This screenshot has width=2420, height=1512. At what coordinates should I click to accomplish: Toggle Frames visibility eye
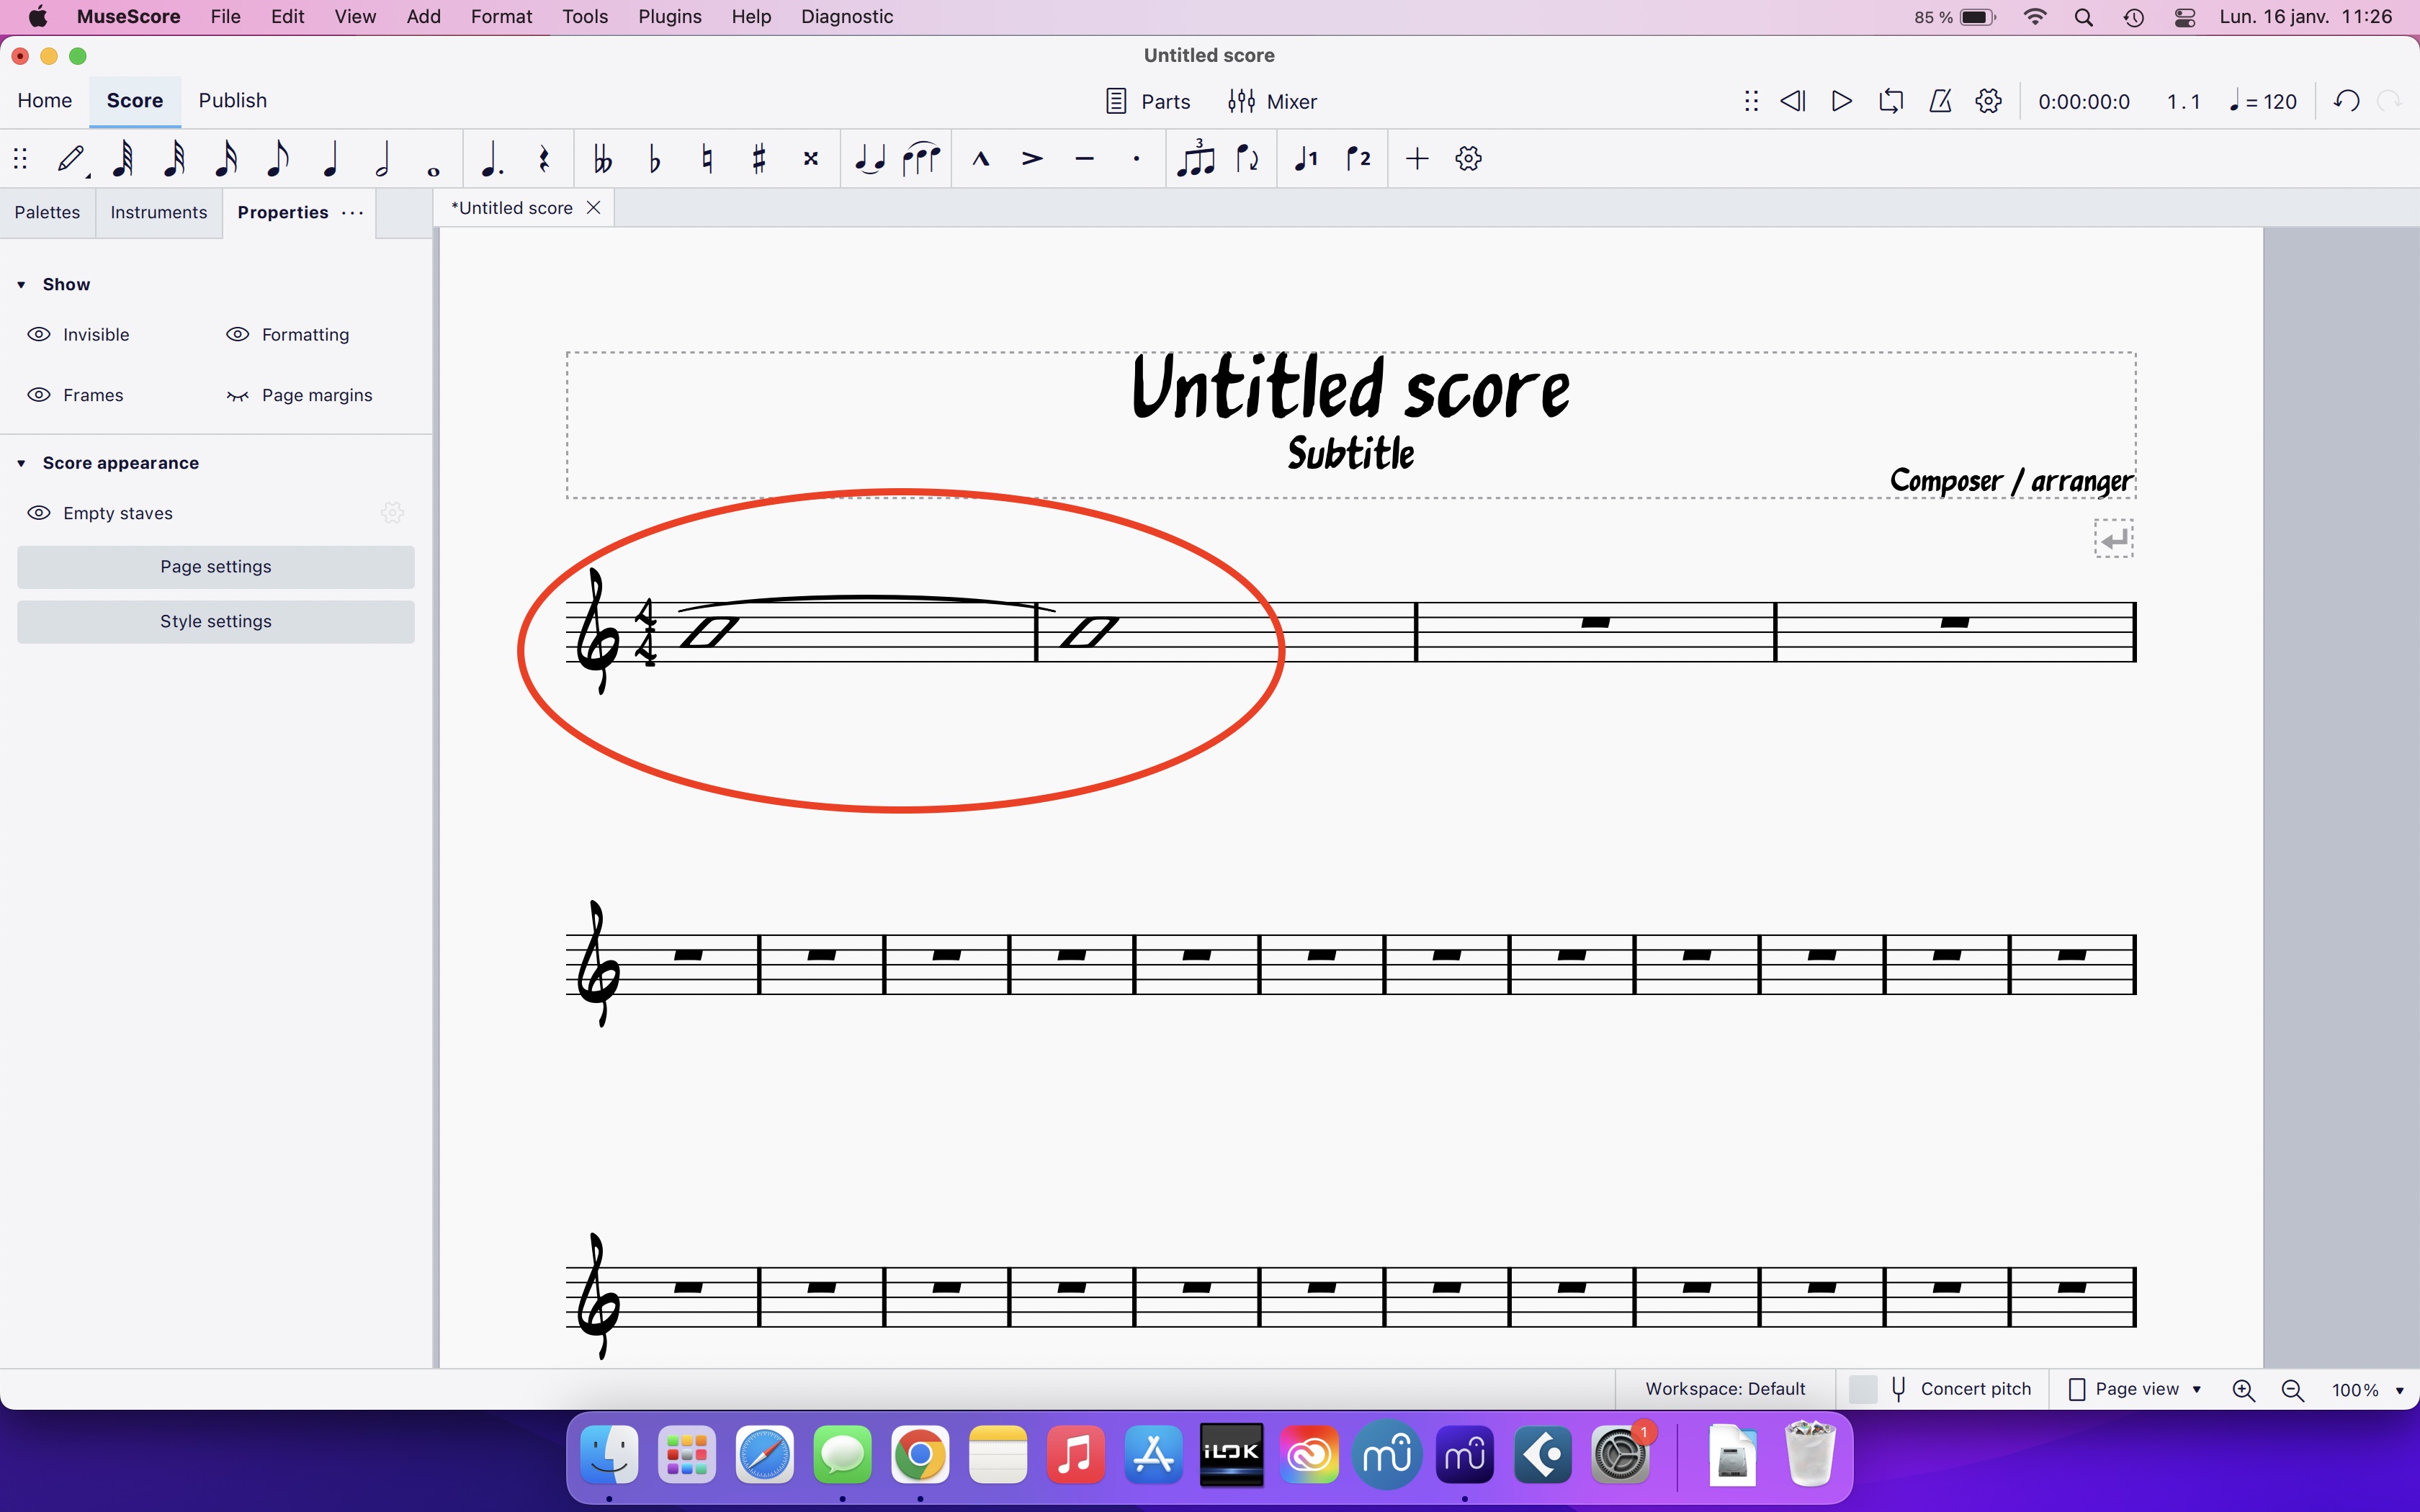39,395
